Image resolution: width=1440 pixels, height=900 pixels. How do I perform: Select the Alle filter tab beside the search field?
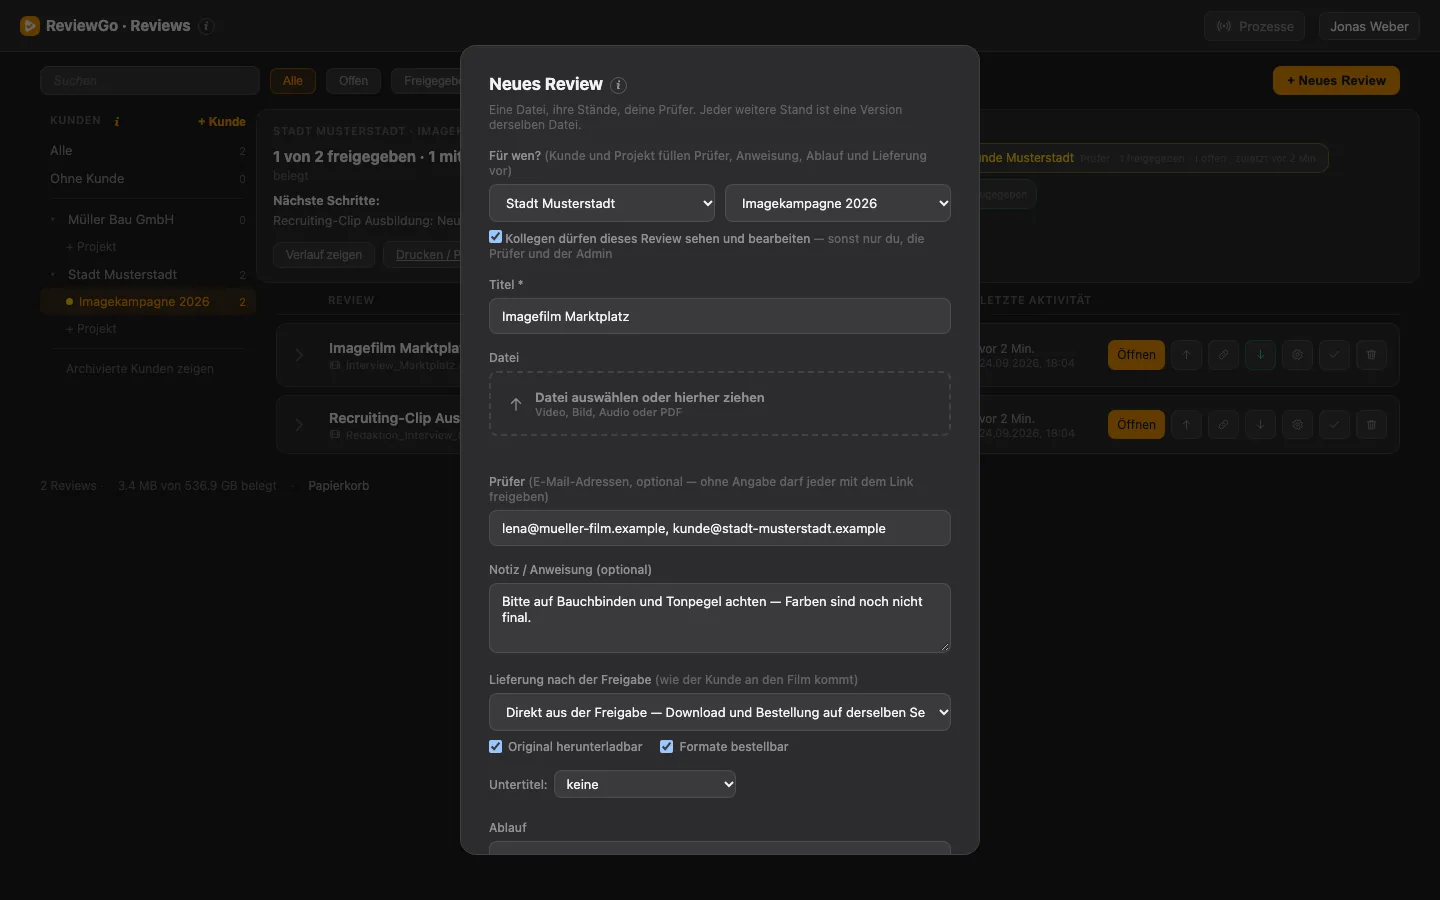point(293,81)
